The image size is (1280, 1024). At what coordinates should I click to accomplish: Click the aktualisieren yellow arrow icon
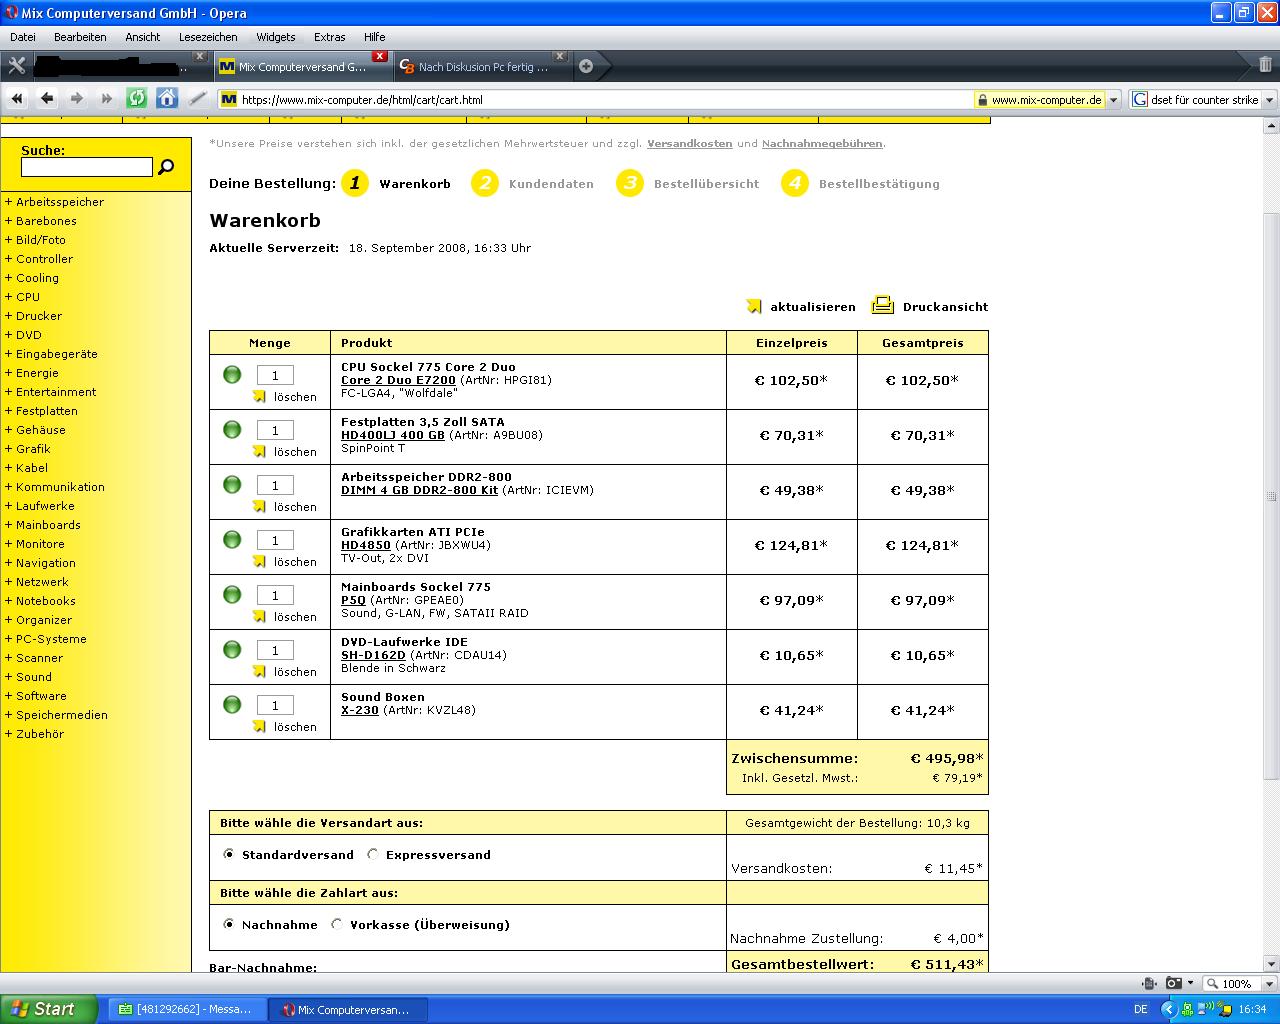point(754,306)
